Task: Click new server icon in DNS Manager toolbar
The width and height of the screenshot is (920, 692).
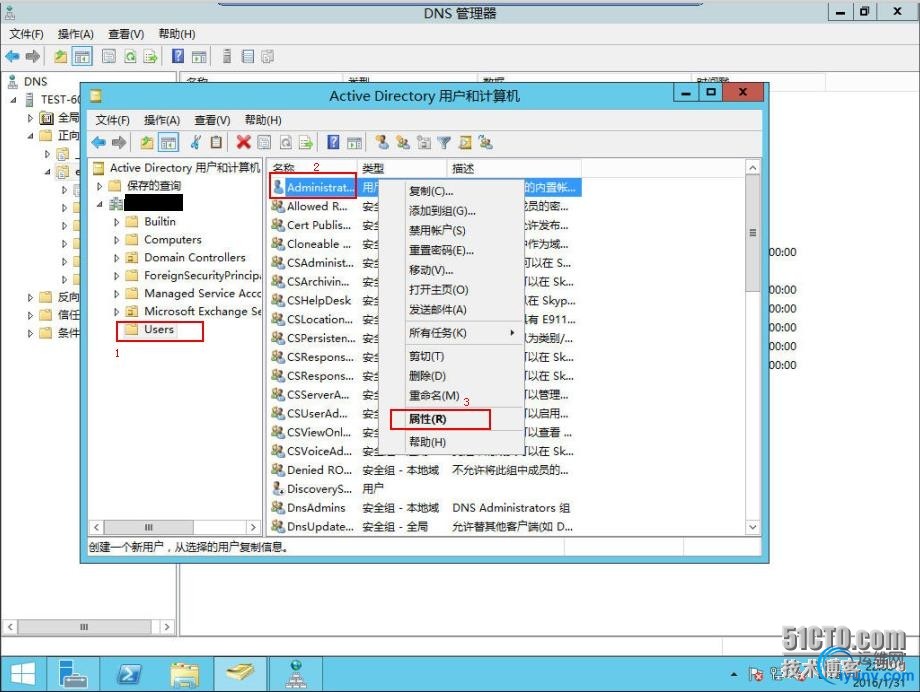Action: [227, 56]
